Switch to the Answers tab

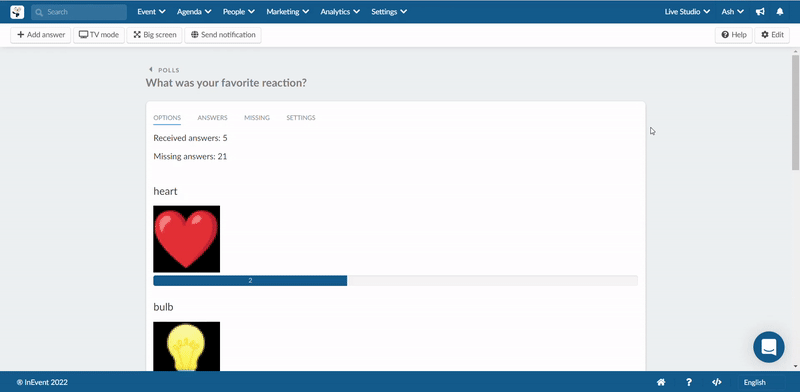212,118
